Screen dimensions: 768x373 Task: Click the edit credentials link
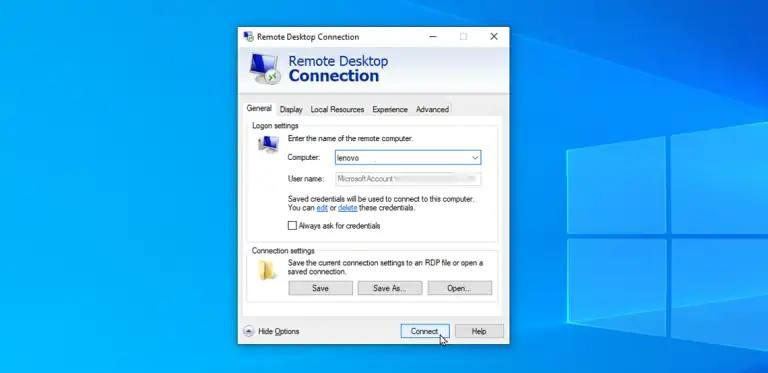click(x=322, y=208)
